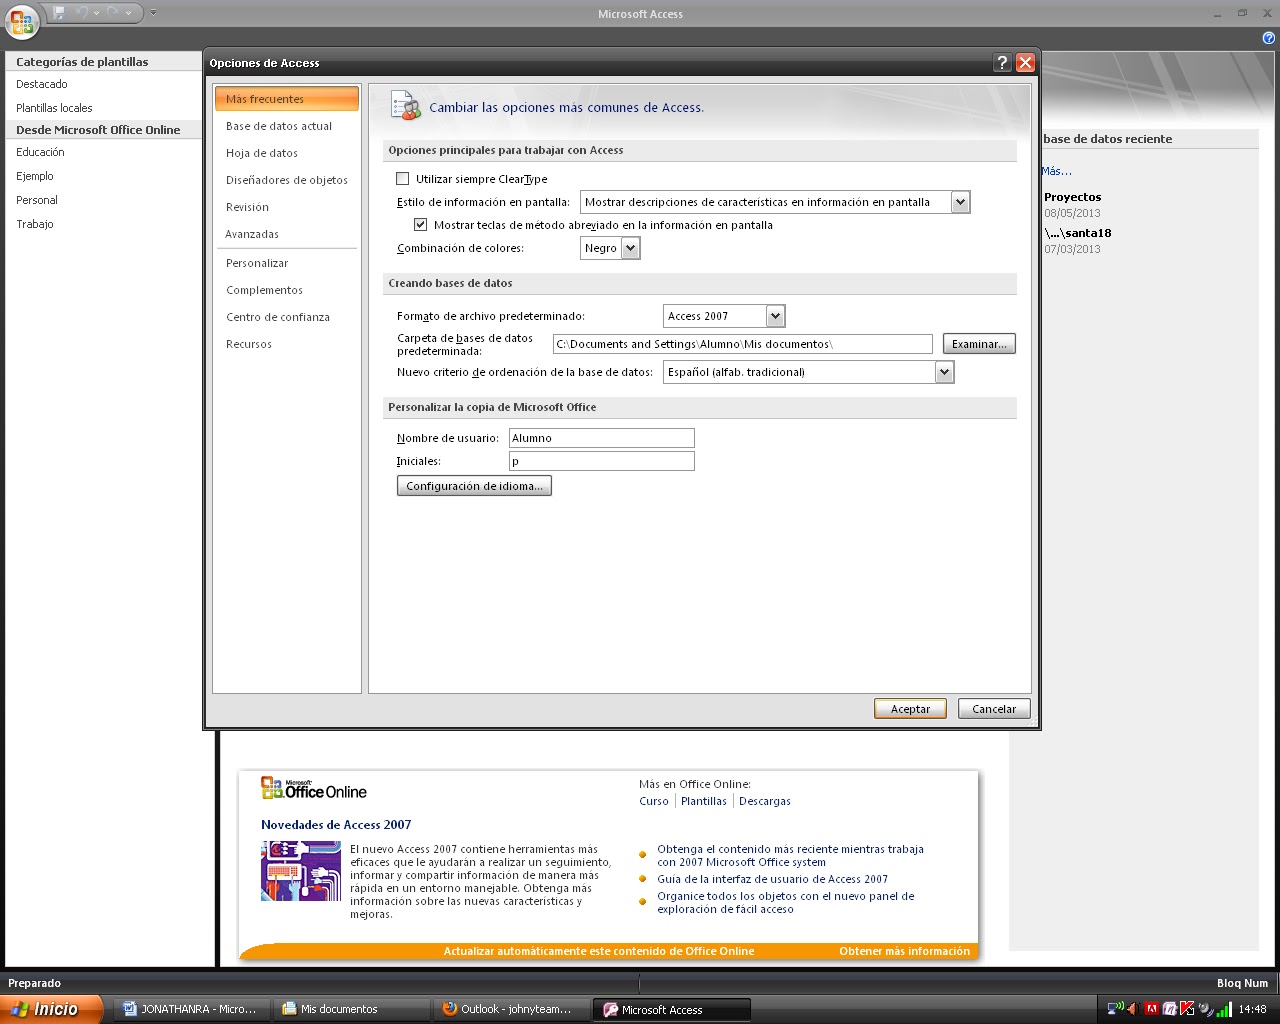Screen dimensions: 1280x1024
Task: Click Obtener más información link
Action: click(x=904, y=951)
